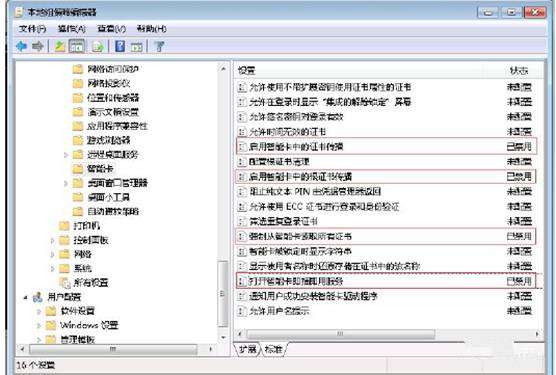Click the policy icon beside 允许用户名提示
The height and width of the screenshot is (375, 556).
[x=241, y=311]
